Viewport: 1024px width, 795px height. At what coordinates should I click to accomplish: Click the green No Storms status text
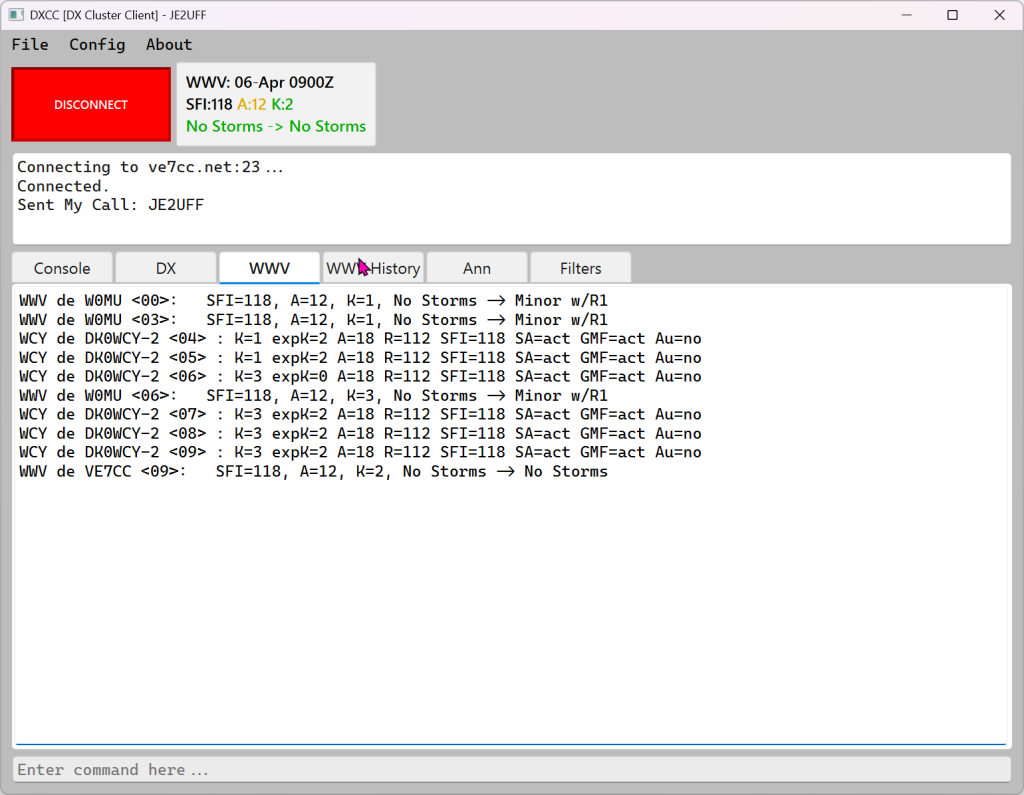(276, 127)
